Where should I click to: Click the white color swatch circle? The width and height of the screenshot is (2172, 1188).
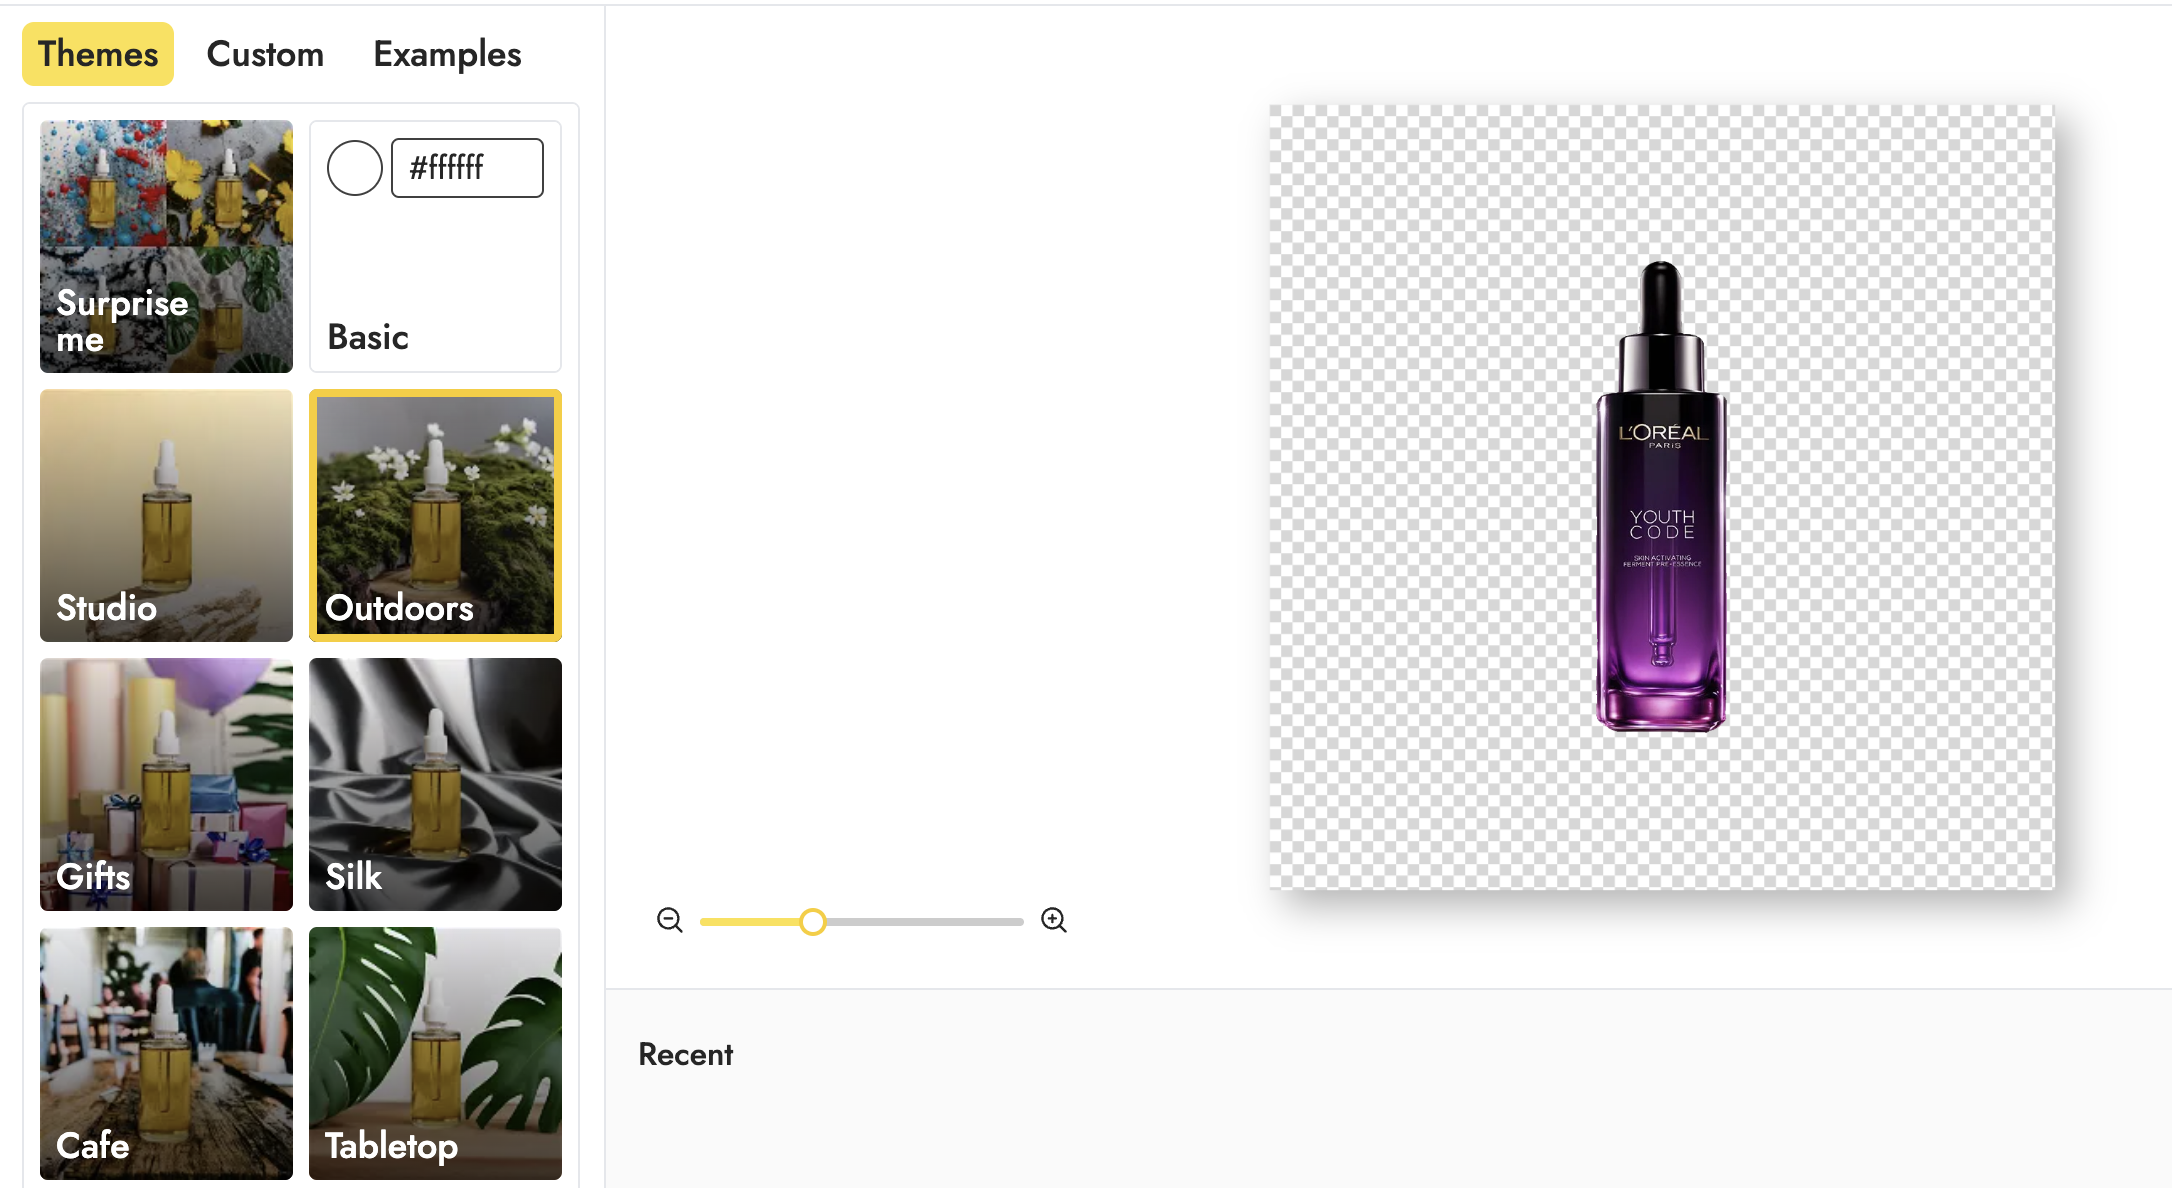click(x=354, y=168)
